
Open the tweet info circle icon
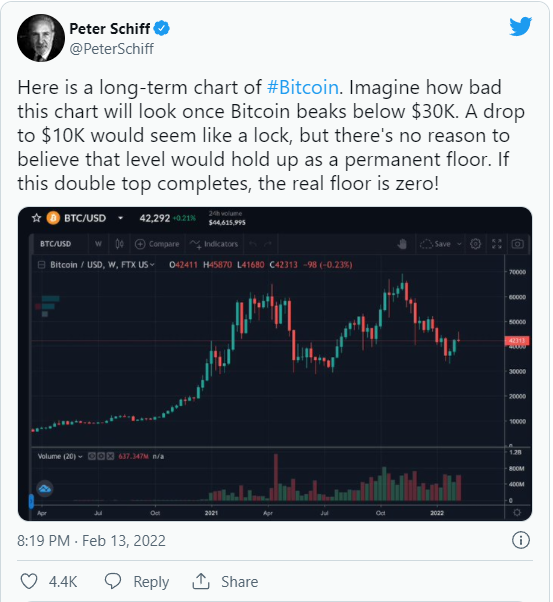click(x=521, y=540)
